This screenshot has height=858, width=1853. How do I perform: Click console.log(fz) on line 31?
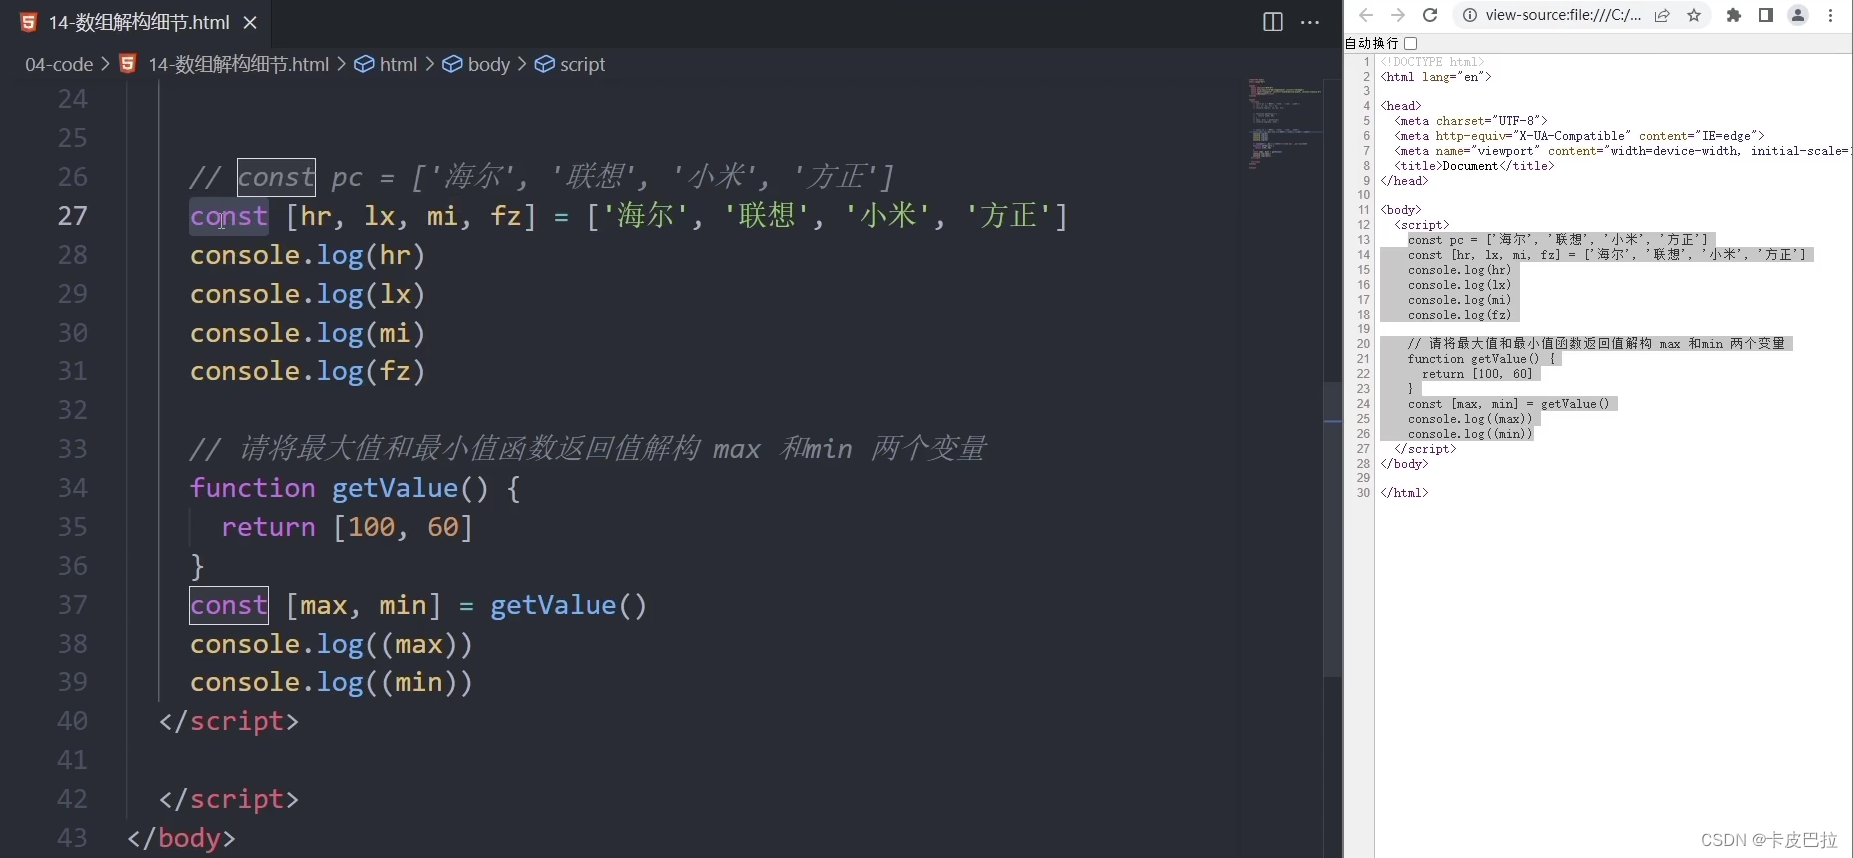[x=308, y=371]
